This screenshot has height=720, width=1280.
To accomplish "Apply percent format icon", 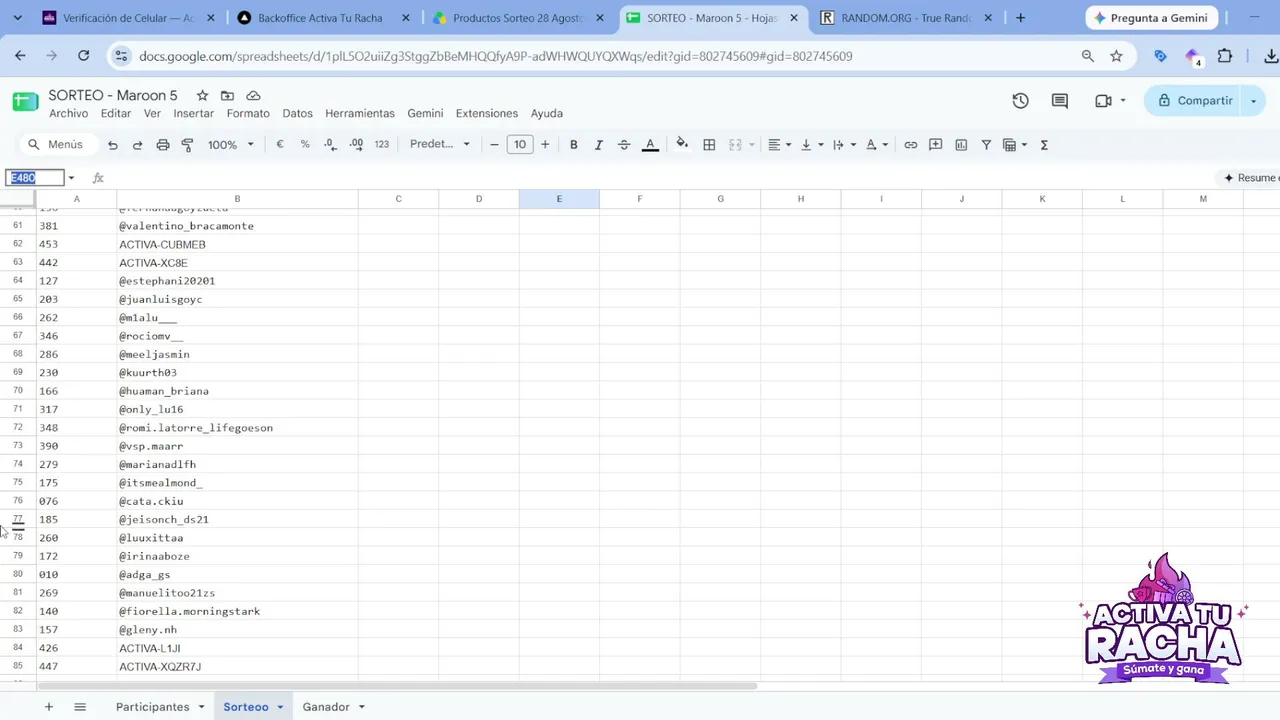I will [x=305, y=145].
